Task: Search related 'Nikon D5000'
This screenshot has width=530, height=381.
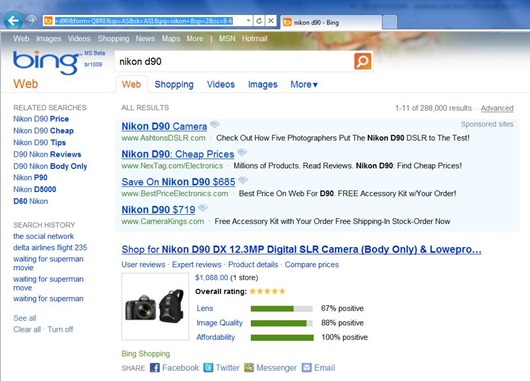Action: click(35, 189)
